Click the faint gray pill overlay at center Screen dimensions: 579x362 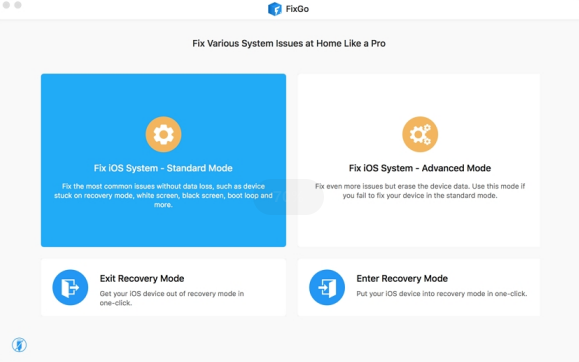pos(288,197)
